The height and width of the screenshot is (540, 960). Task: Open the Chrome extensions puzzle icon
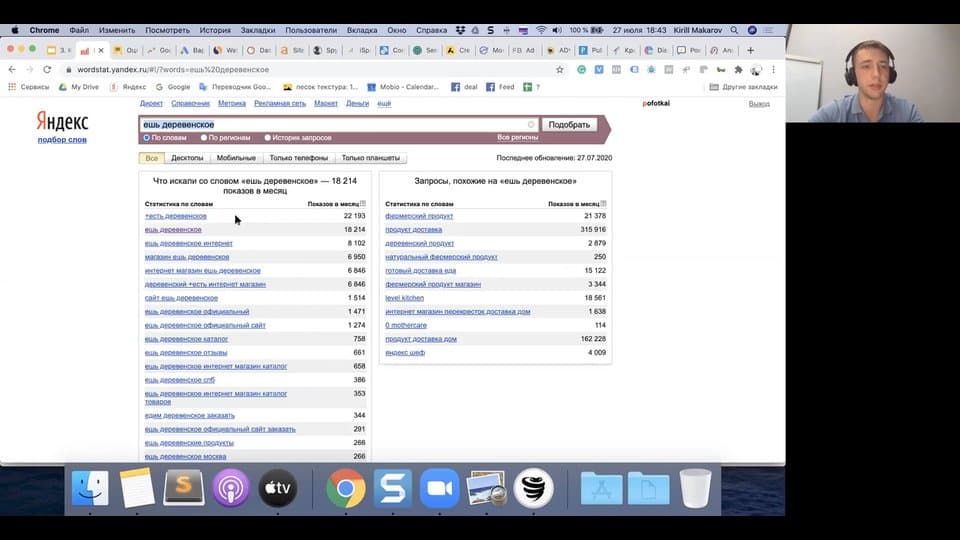click(738, 70)
